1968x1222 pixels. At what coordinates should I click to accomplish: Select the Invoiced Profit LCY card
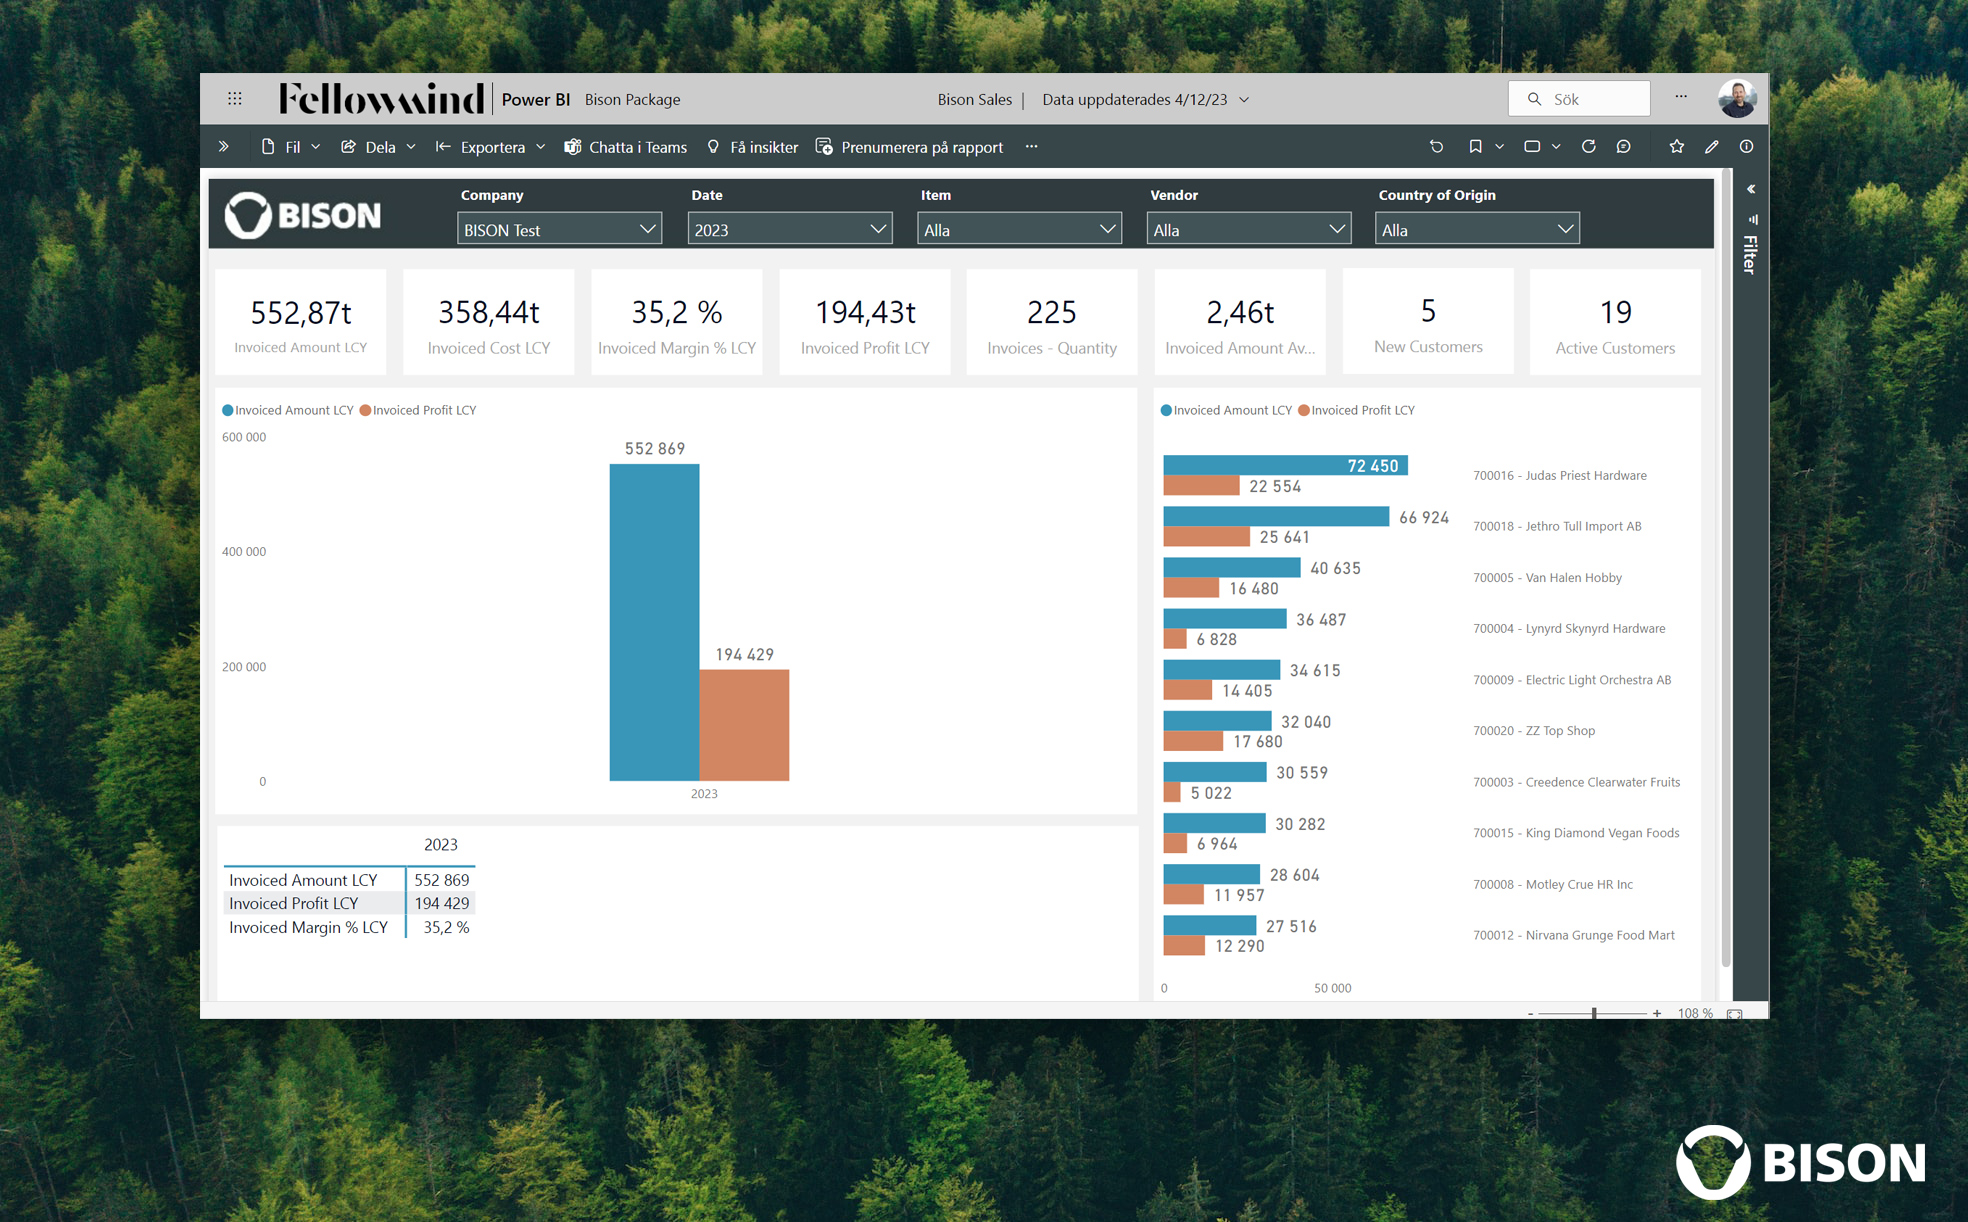tap(865, 322)
